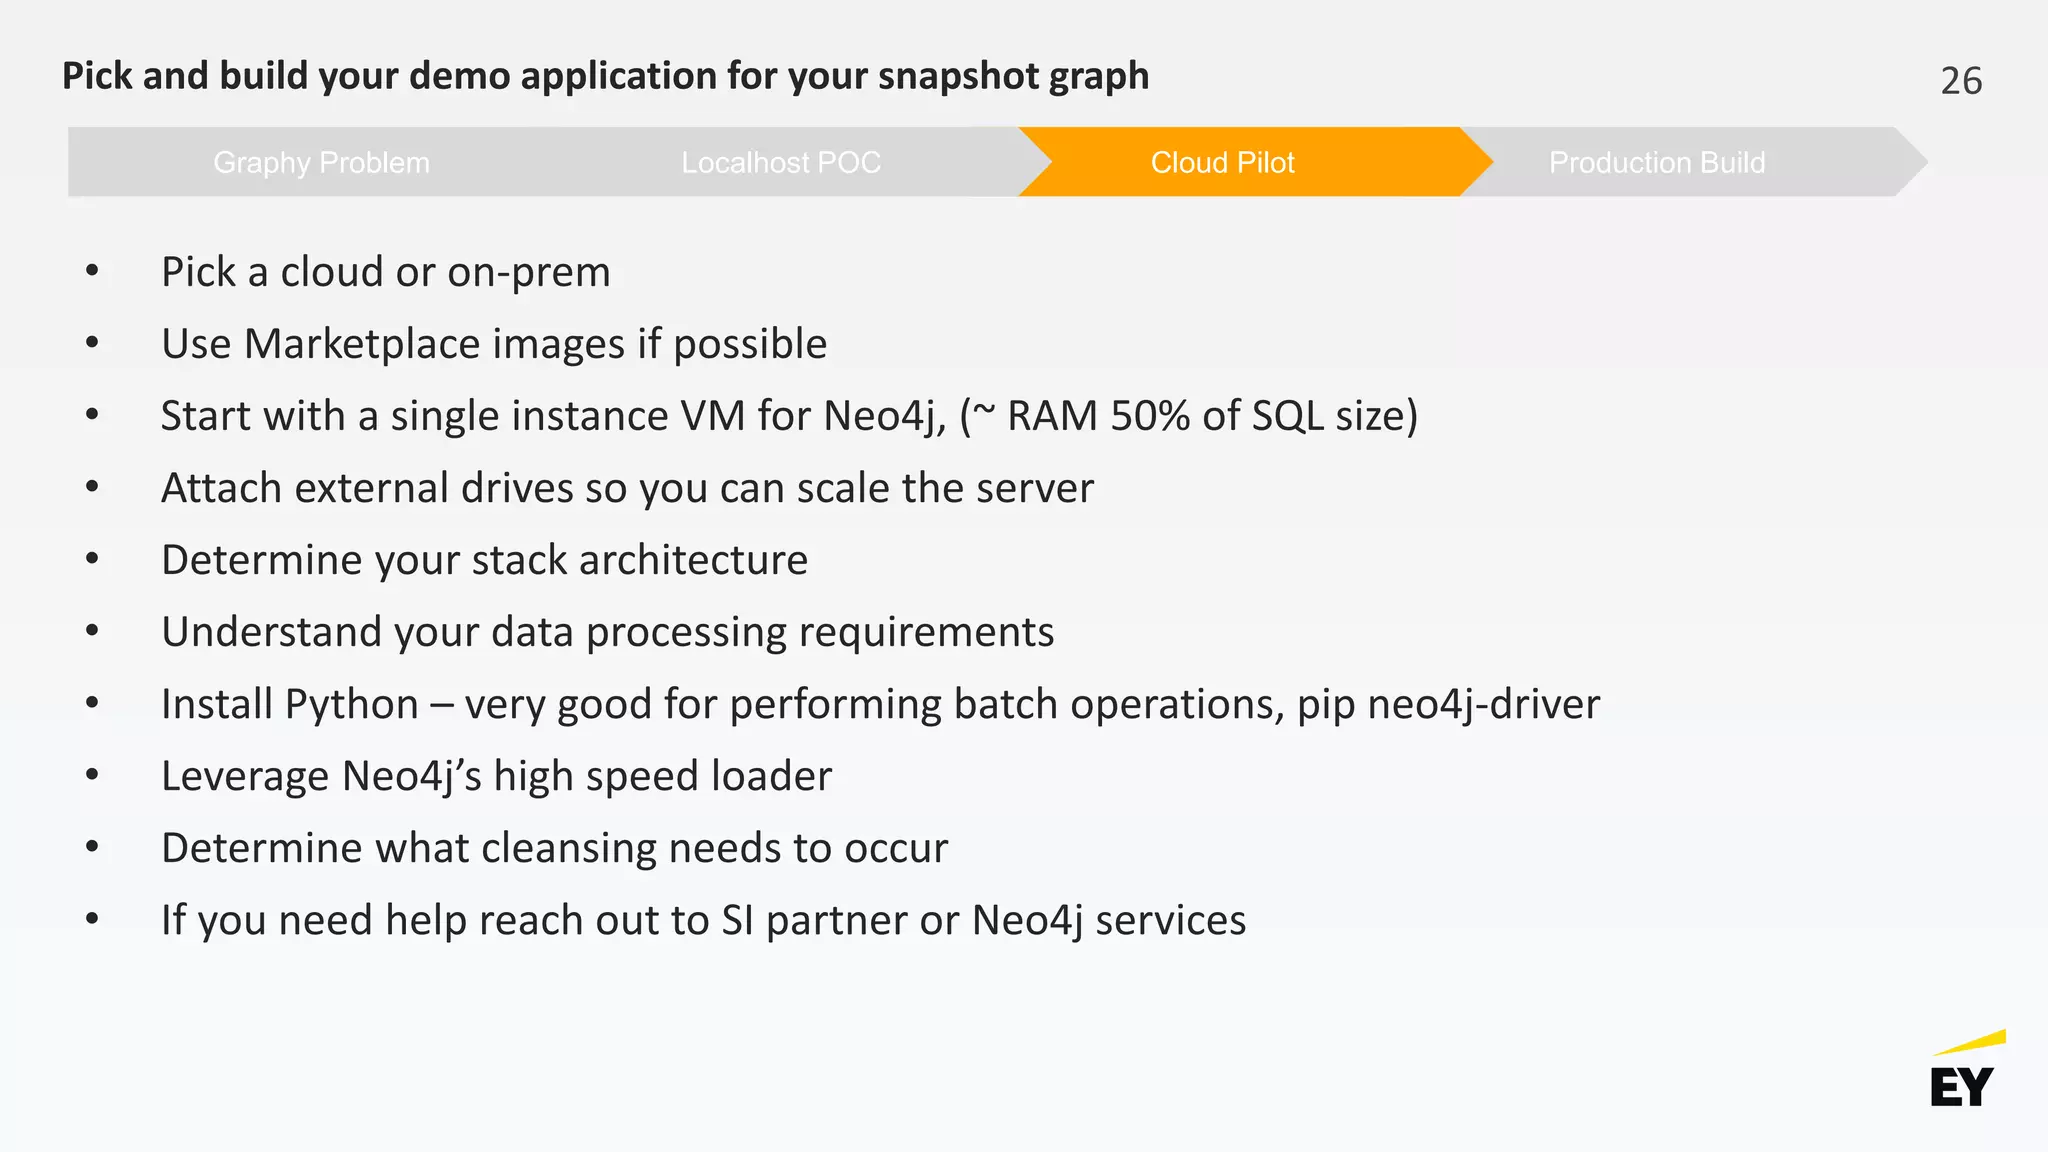Screen dimensions: 2048x1152
Task: Click the slide number 26
Action: coord(1961,81)
